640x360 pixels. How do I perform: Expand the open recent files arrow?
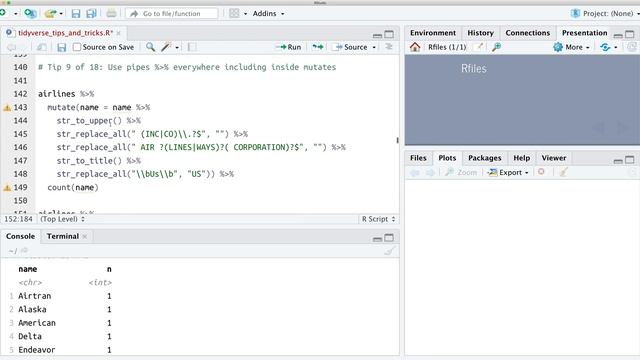click(61, 13)
